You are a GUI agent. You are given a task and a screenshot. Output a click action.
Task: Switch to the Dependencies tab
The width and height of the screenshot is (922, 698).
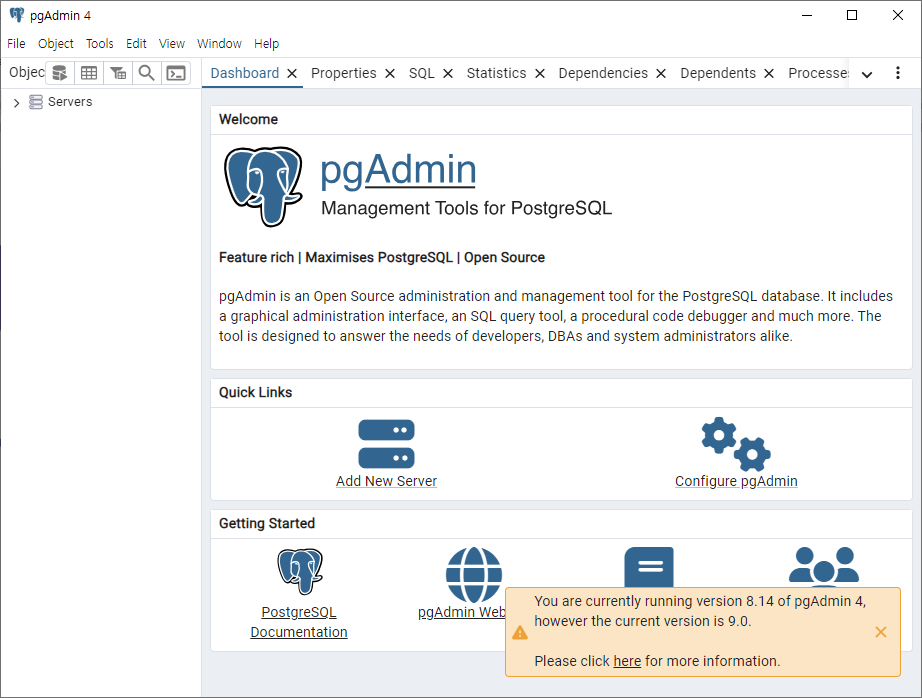603,73
